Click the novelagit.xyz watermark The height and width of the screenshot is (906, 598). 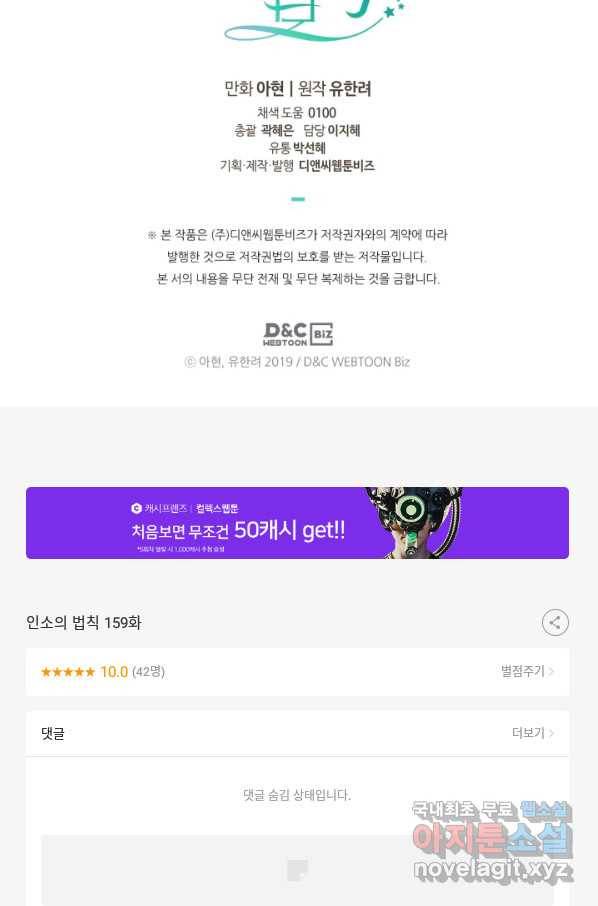click(493, 869)
